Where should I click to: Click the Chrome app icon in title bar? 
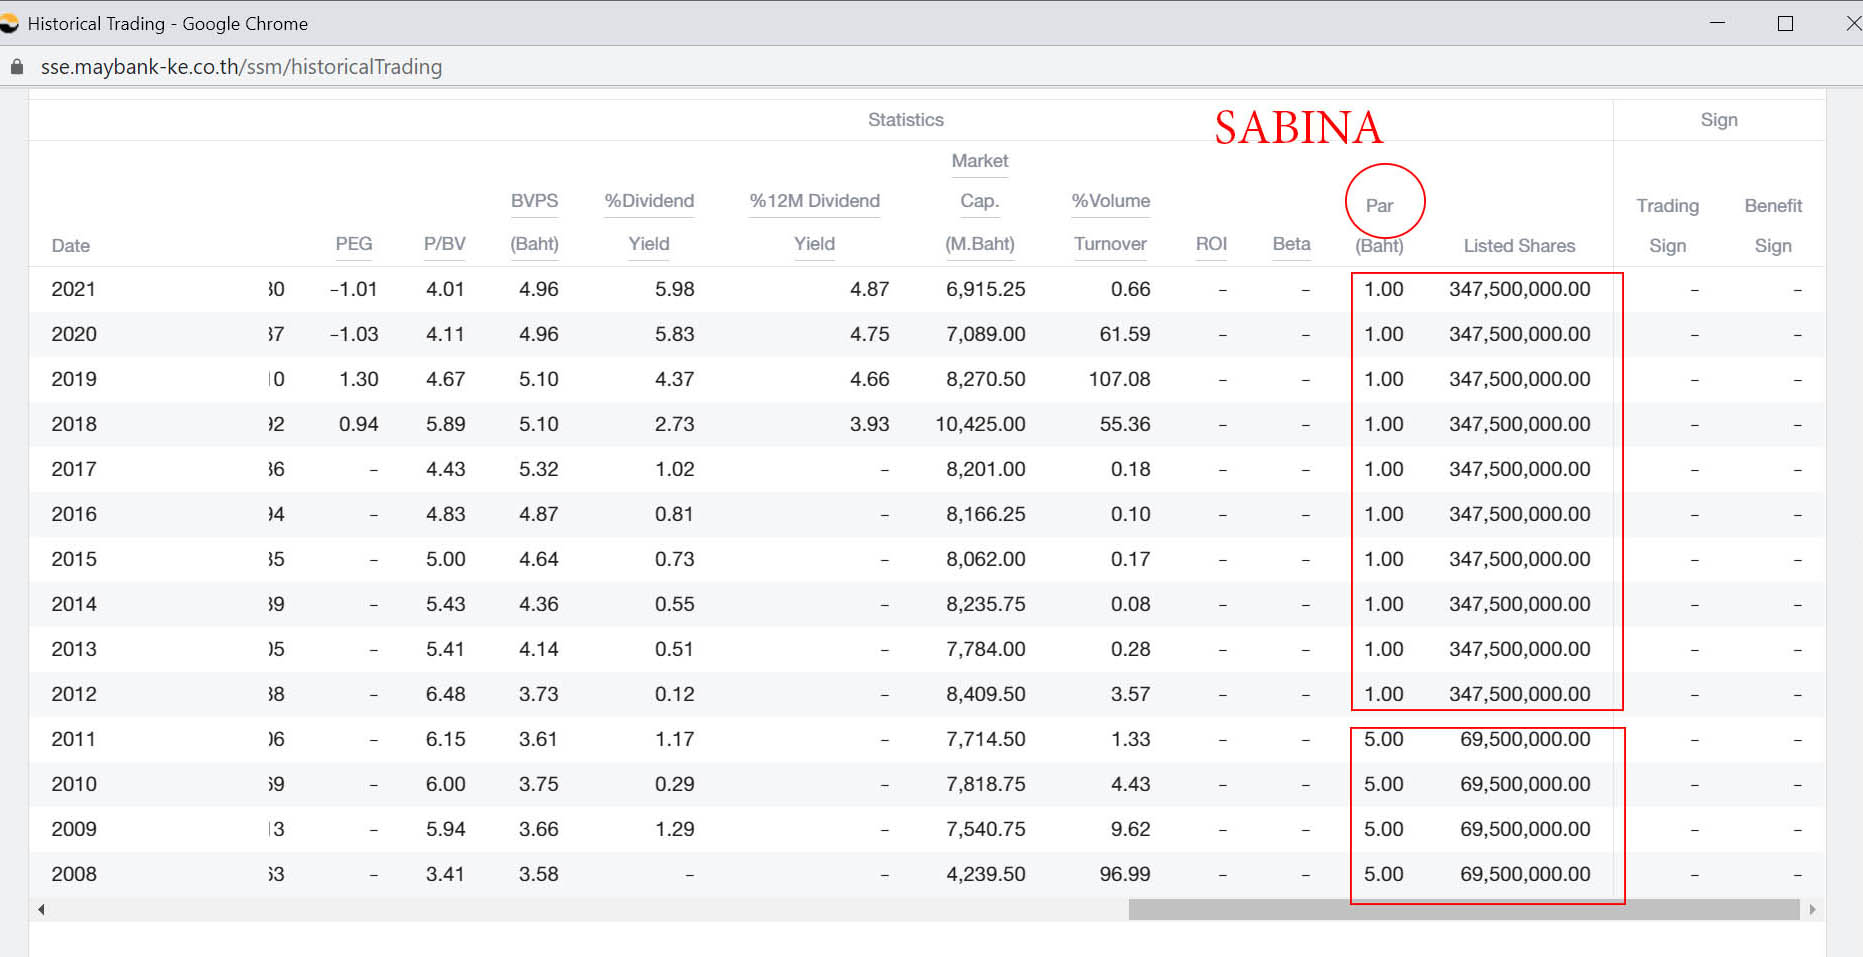9,23
